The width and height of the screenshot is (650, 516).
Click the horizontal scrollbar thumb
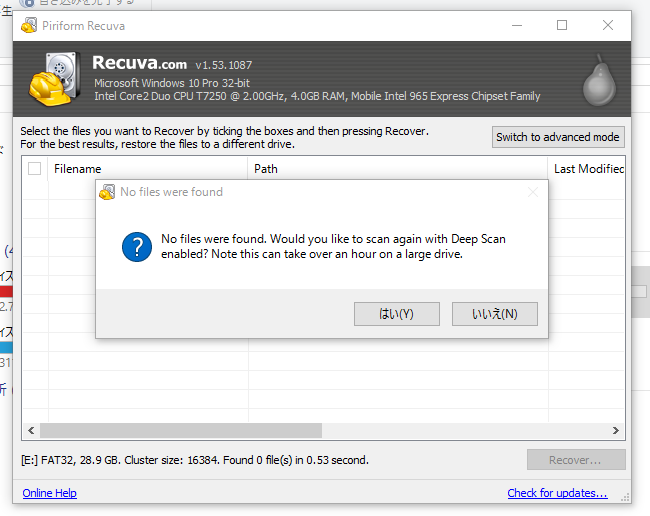pos(181,431)
